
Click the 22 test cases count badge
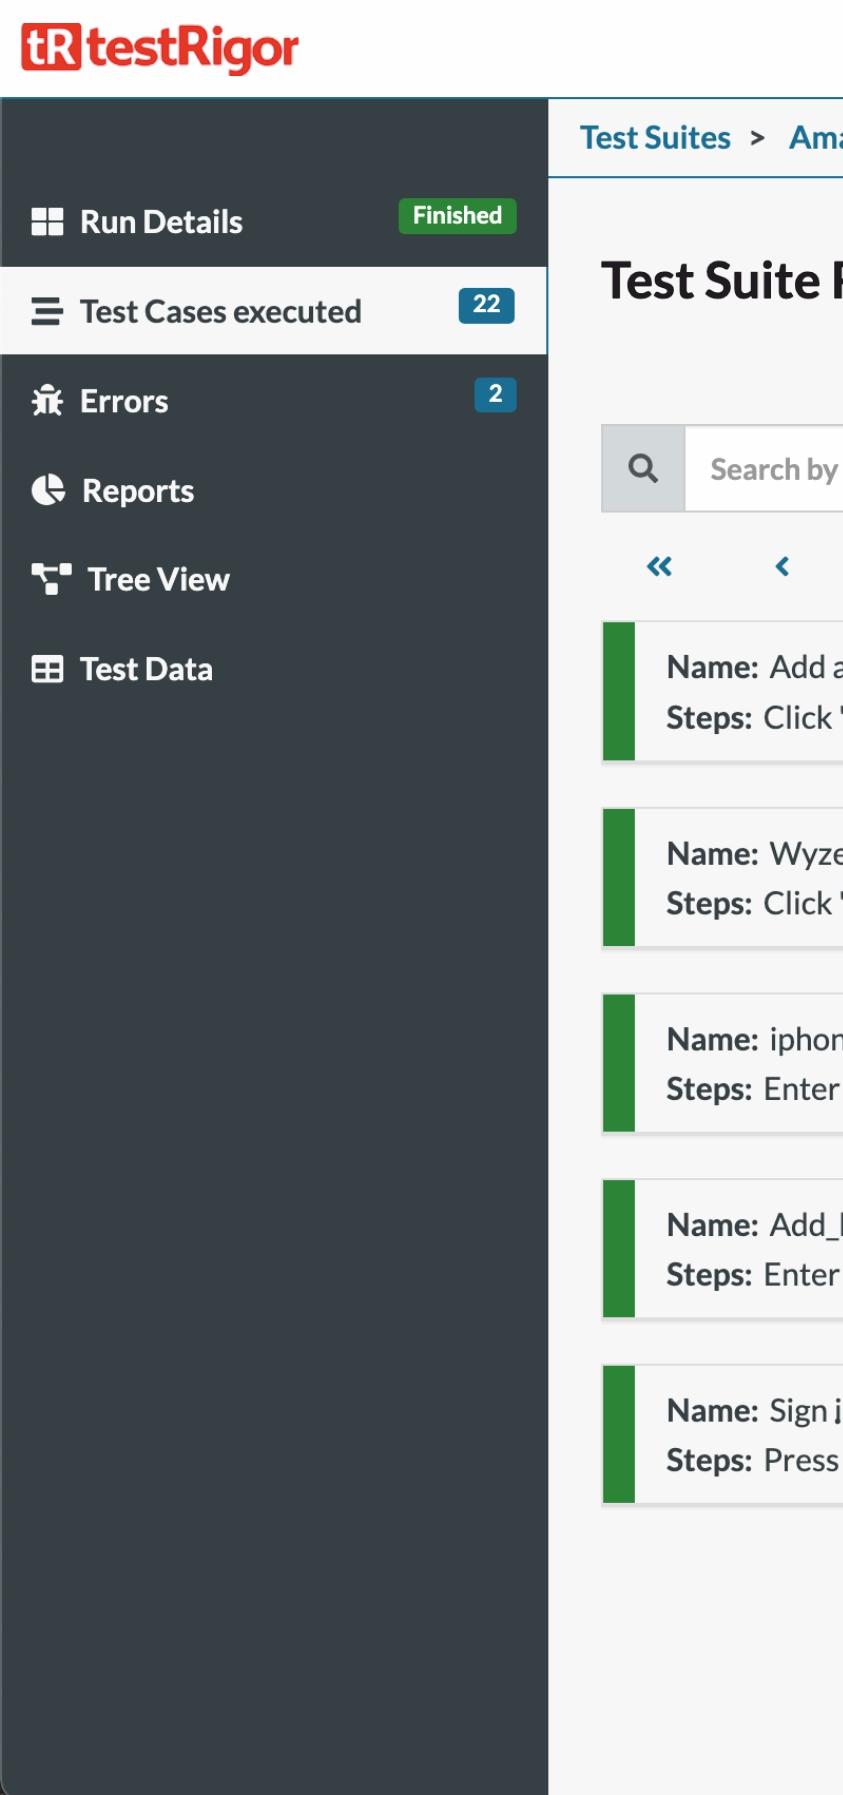[486, 305]
